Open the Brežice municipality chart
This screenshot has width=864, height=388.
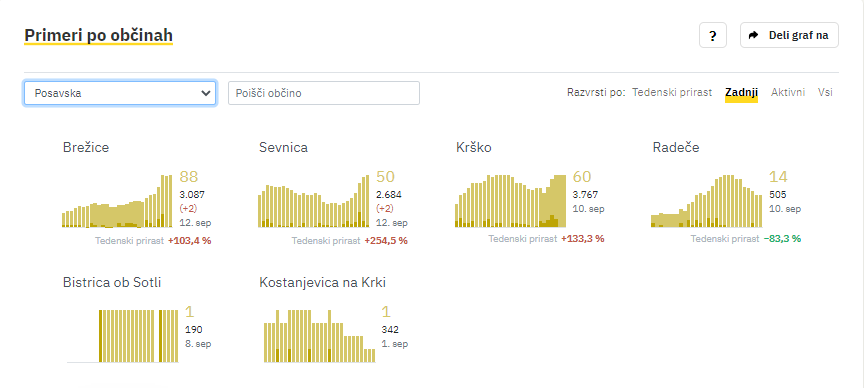coord(117,201)
